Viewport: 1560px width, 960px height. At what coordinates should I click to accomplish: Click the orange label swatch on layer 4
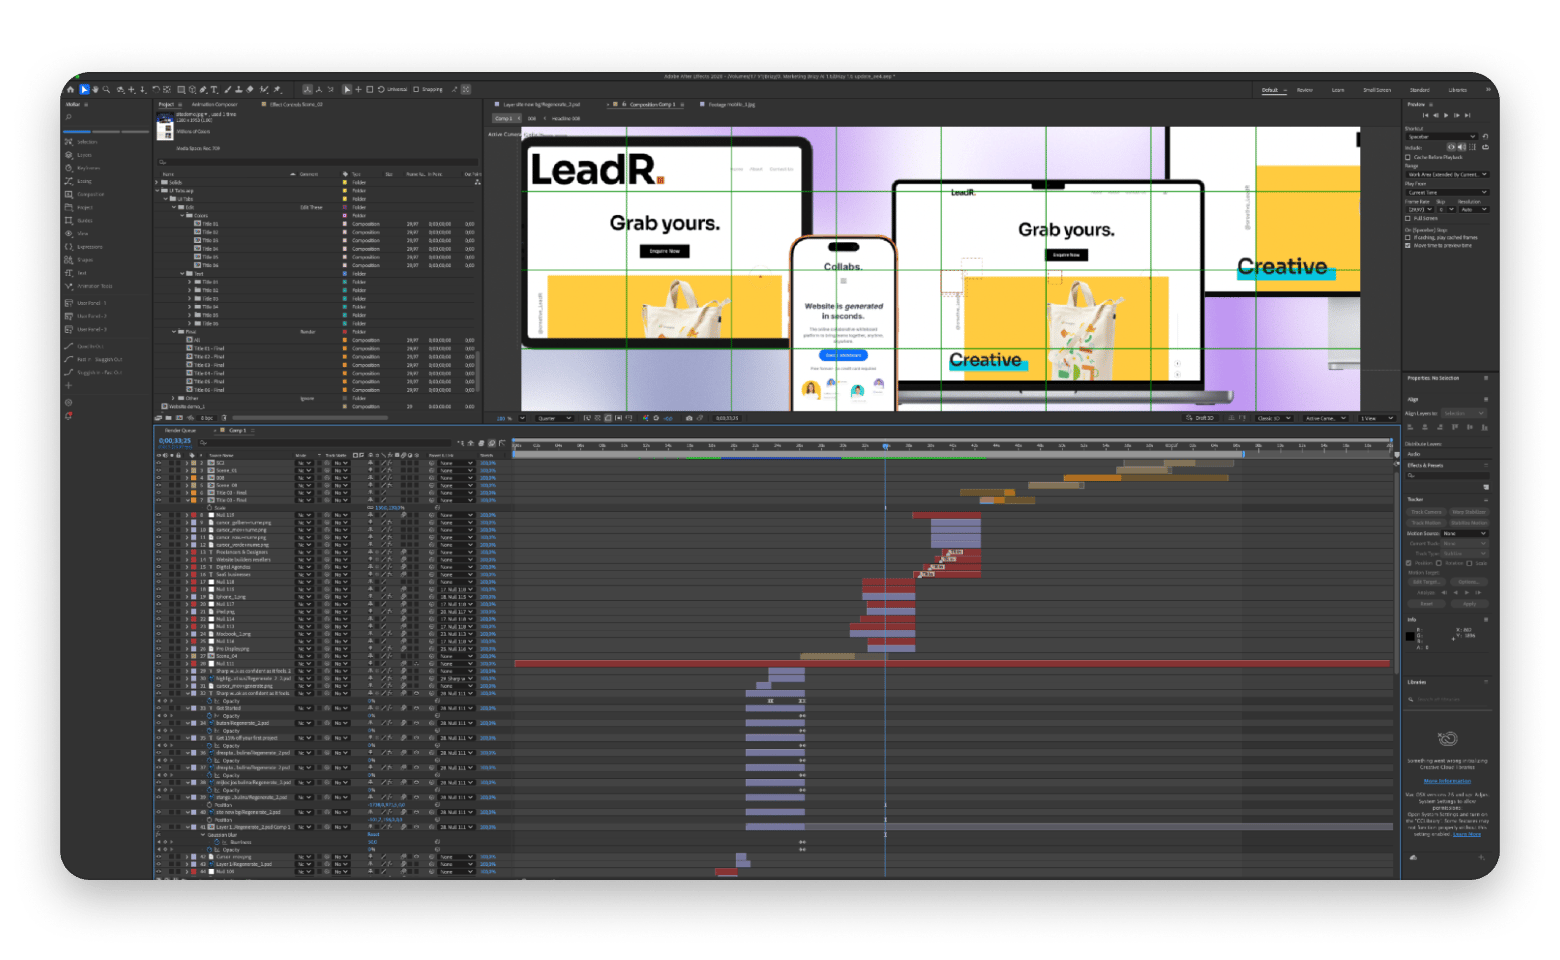coord(192,478)
